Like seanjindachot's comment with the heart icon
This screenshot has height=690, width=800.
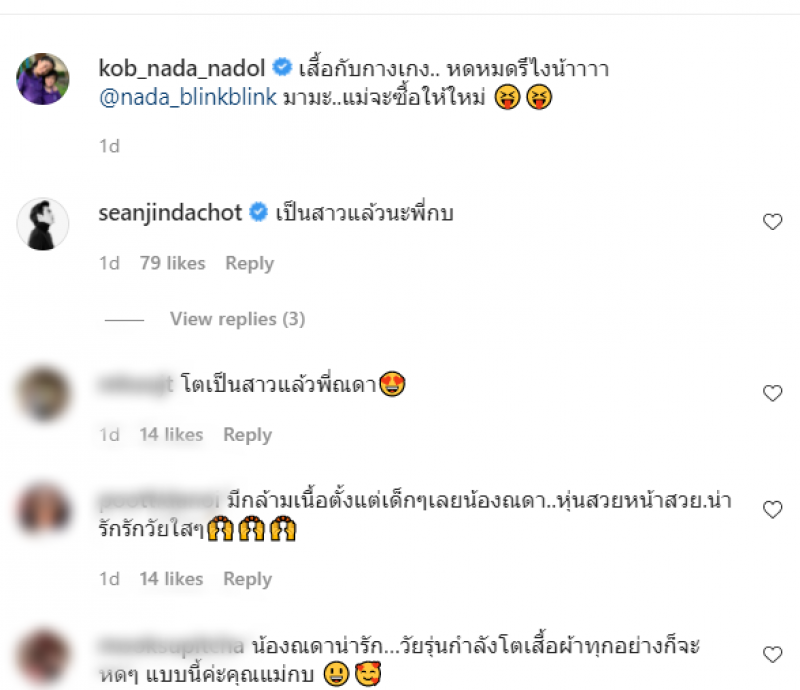pos(772,221)
